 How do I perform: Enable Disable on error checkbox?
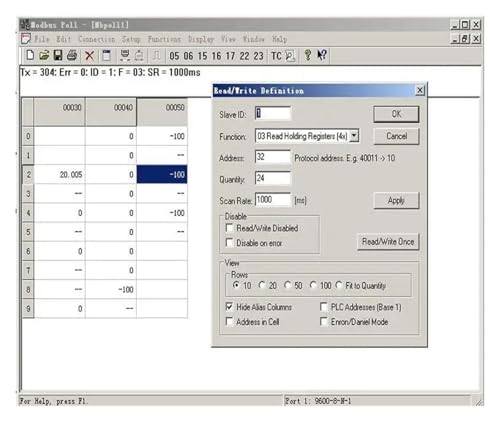pos(229,243)
